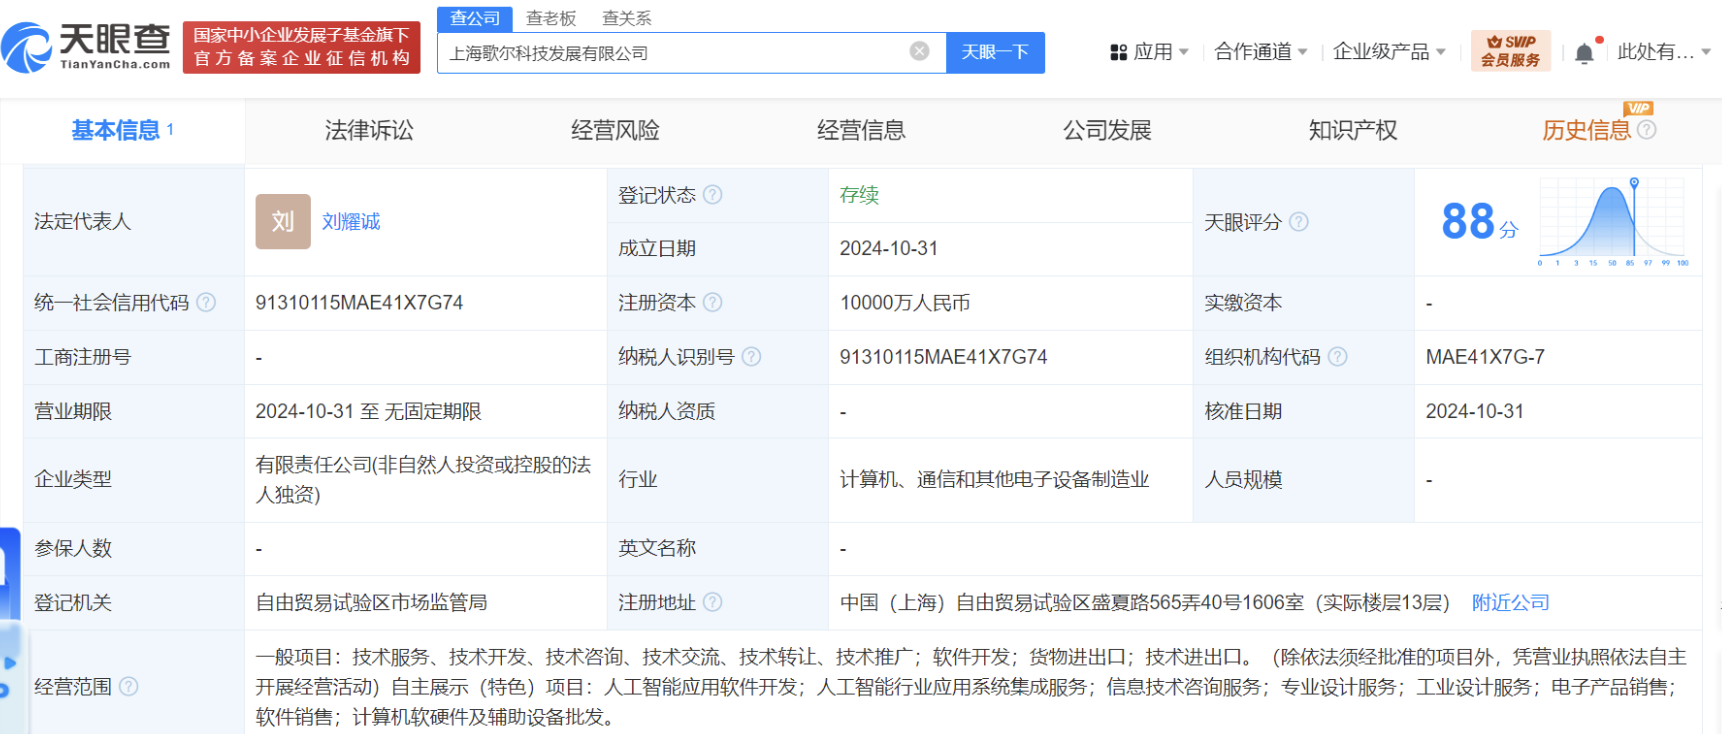
Task: Expand the 应用 dropdown menu
Action: coord(1150,52)
